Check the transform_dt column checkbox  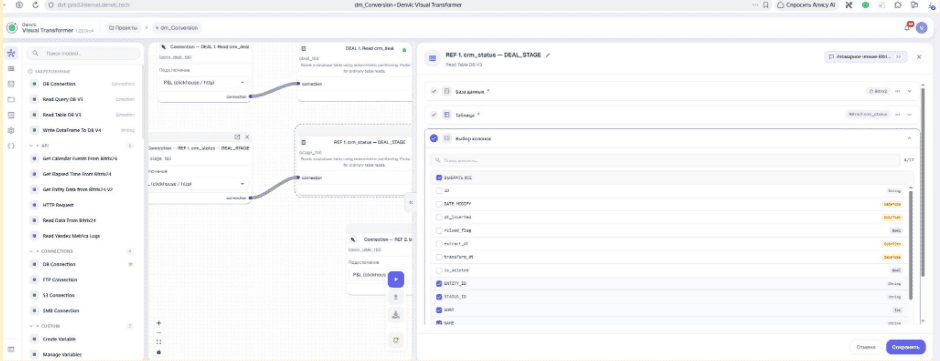pyautogui.click(x=439, y=257)
